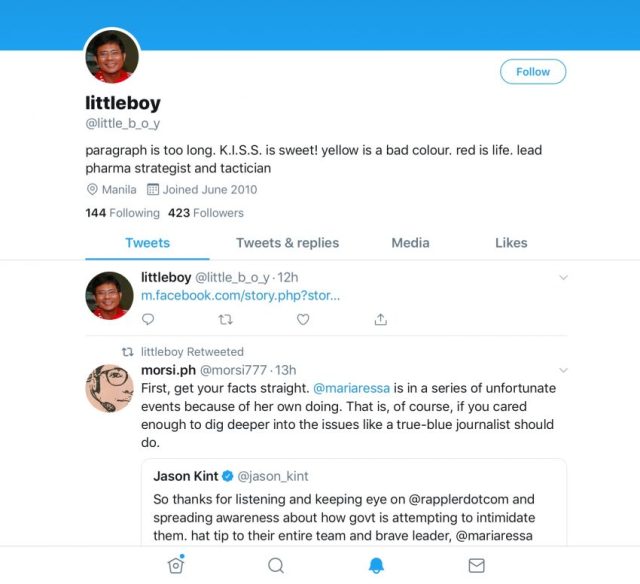View the 144 Following list
This screenshot has height=584, width=640.
click(122, 213)
